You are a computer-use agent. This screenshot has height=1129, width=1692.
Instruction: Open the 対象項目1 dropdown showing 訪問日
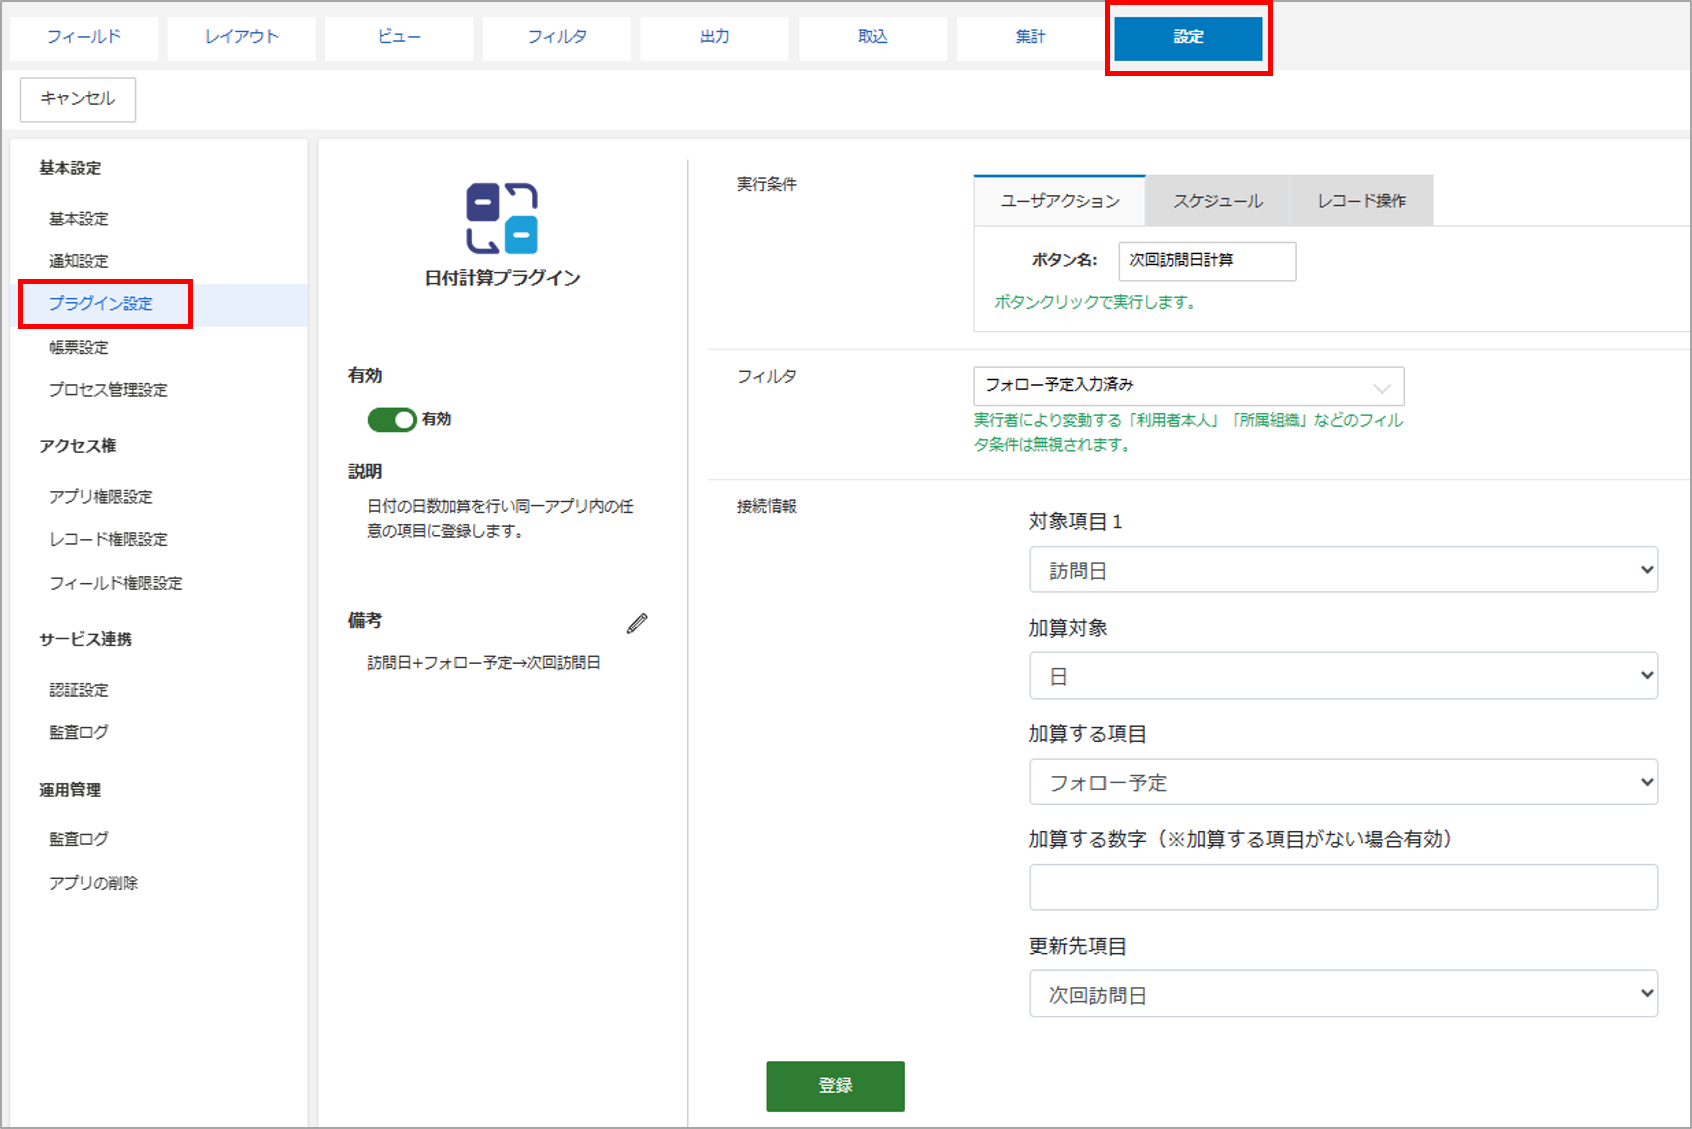pos(1343,570)
